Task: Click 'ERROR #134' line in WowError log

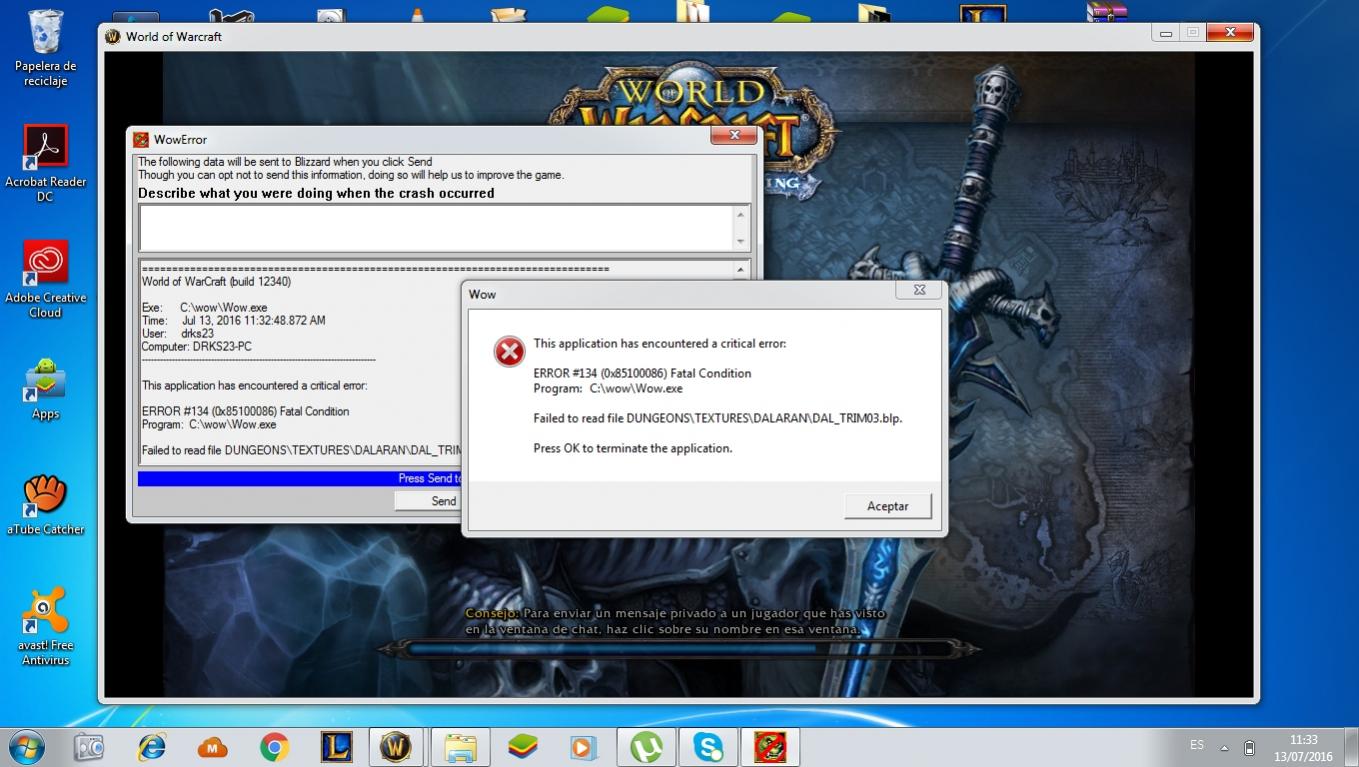Action: 245,412
